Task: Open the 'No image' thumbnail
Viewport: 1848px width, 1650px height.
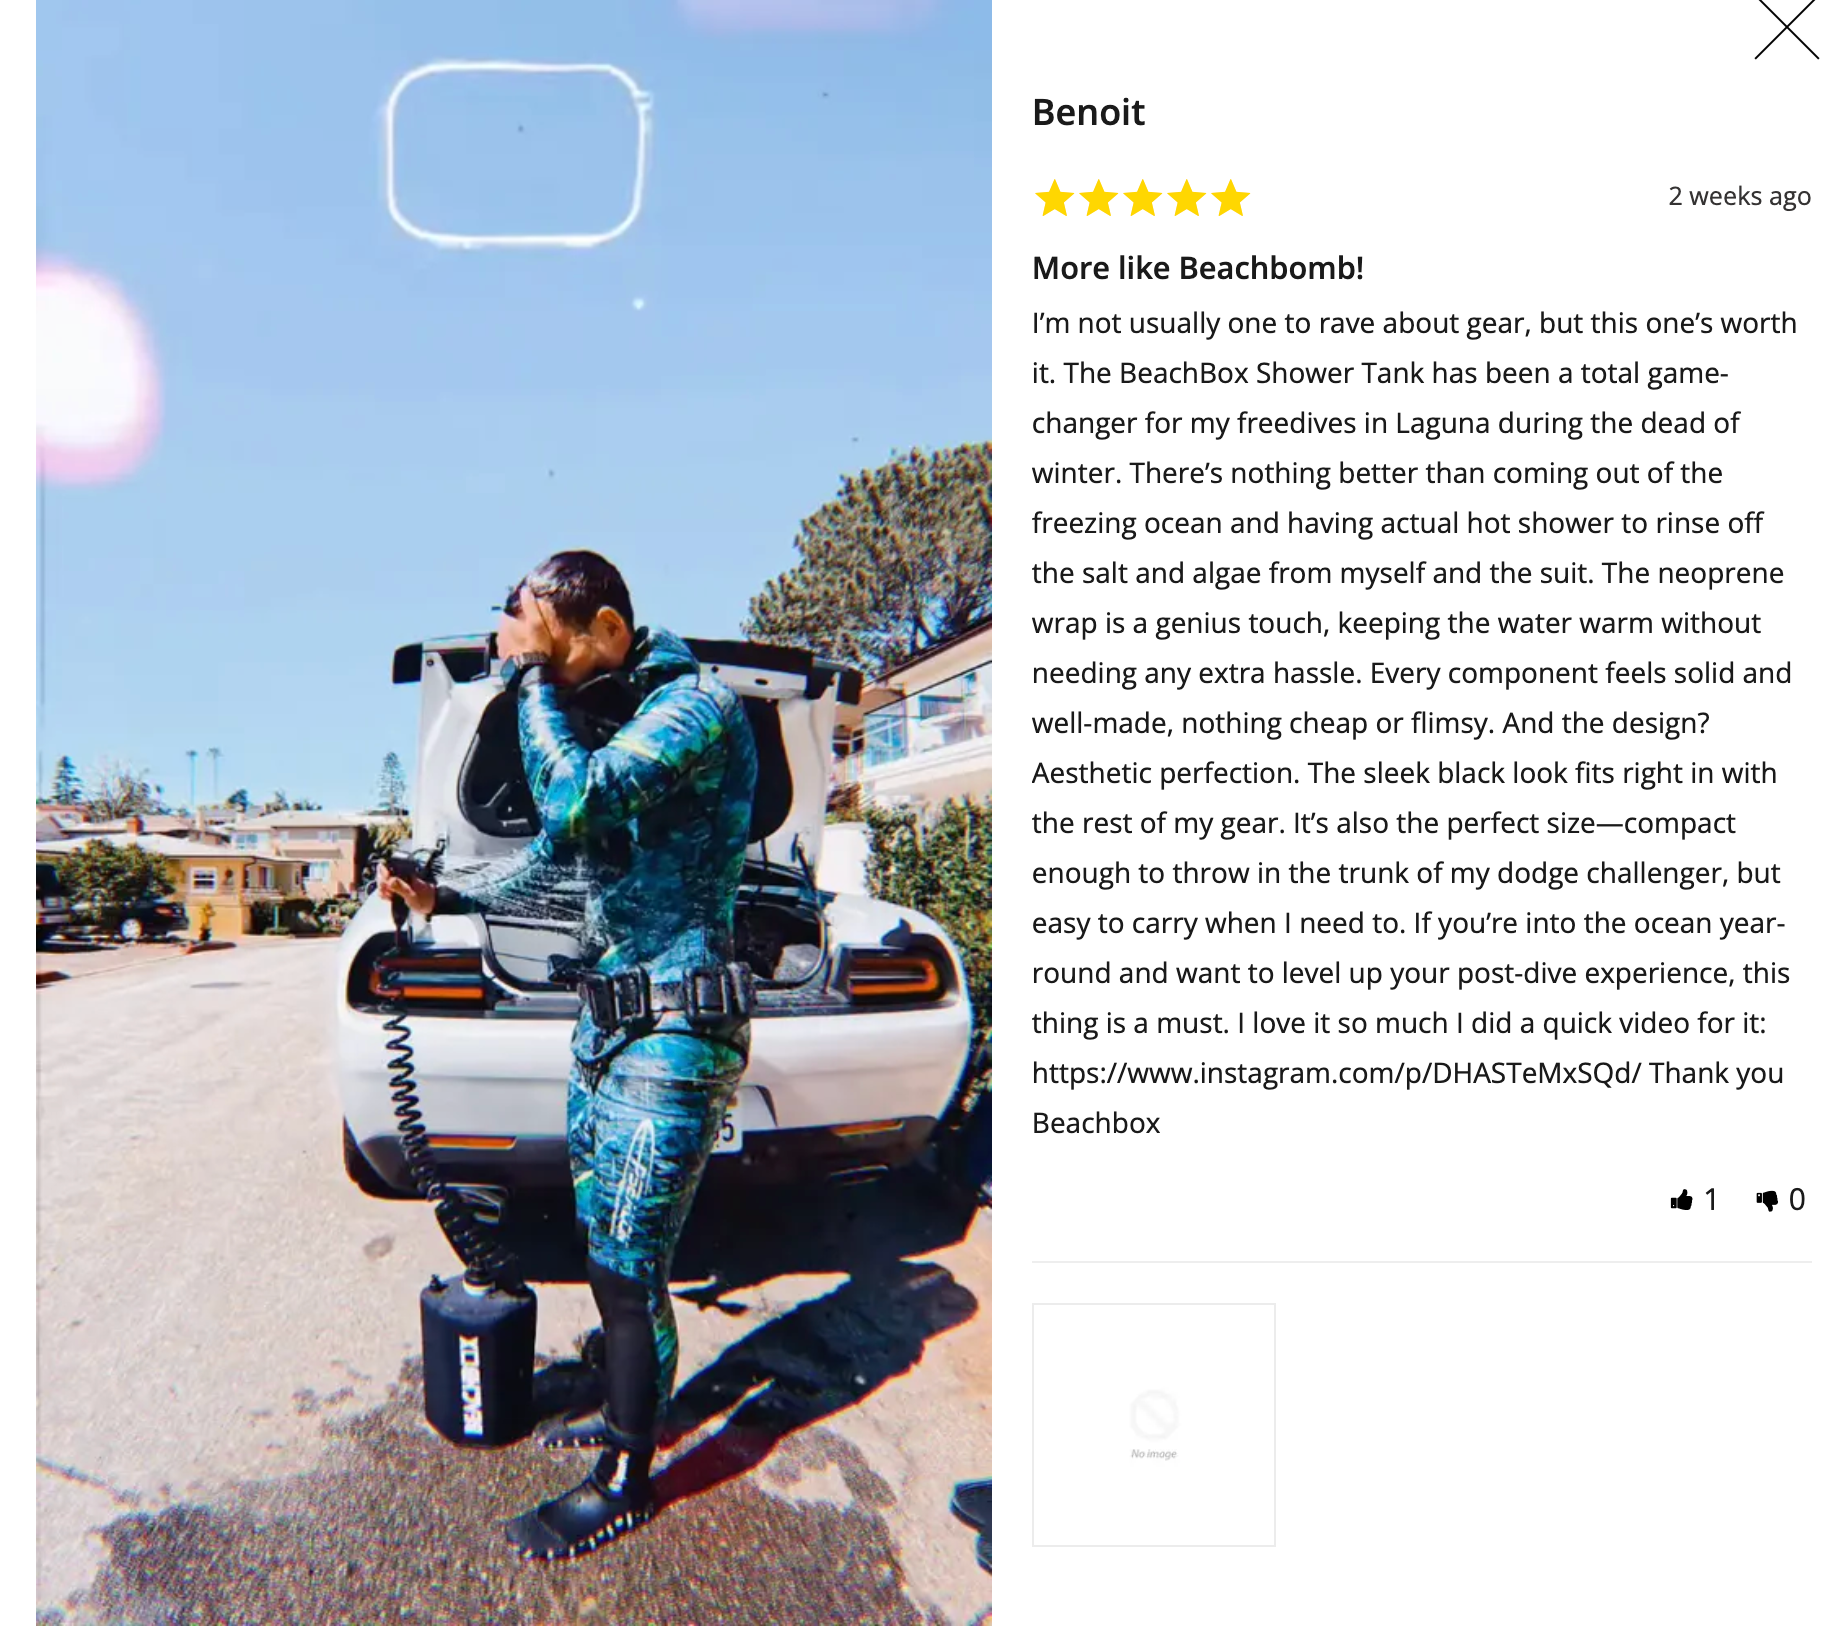Action: 1153,1424
